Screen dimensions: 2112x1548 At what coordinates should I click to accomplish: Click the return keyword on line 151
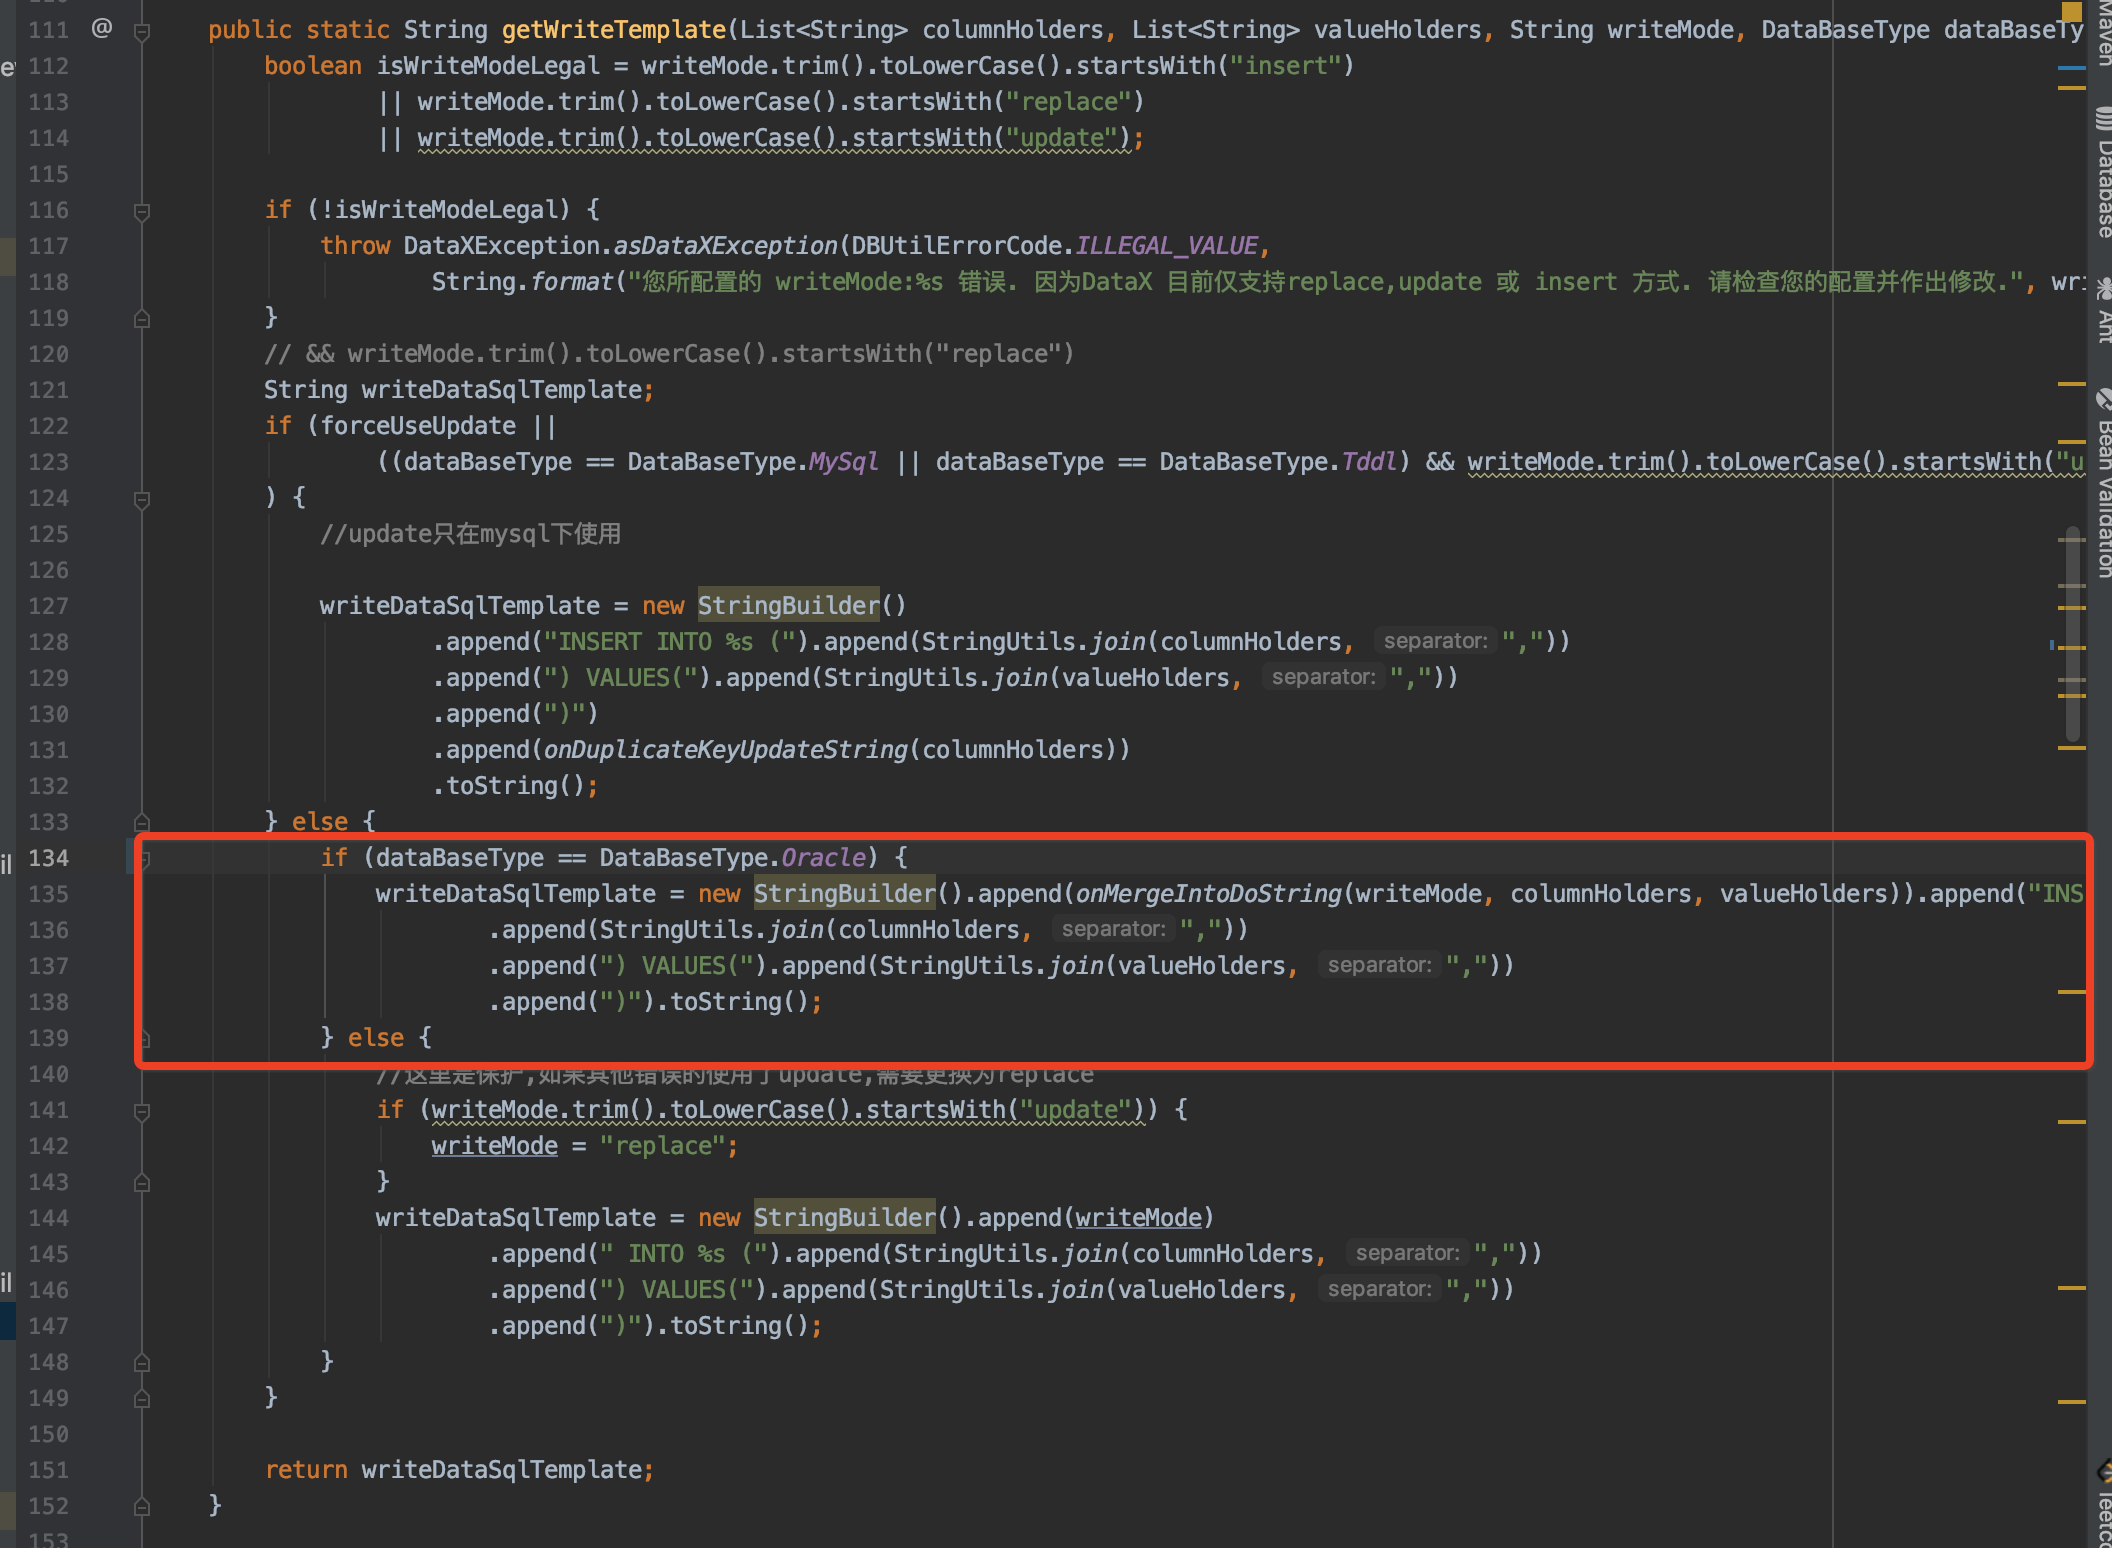(x=306, y=1470)
